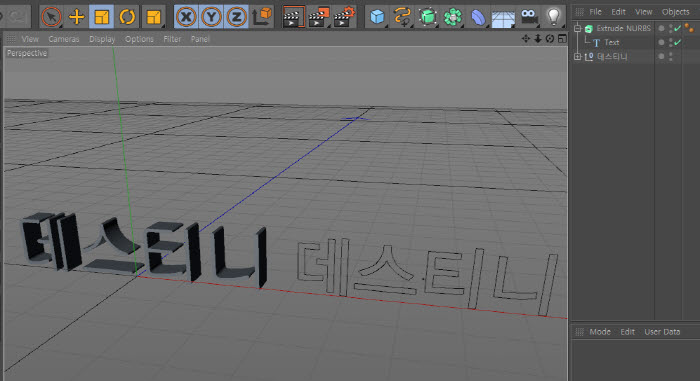Collapse the Extrude NURBS hierarchy

pyautogui.click(x=577, y=28)
